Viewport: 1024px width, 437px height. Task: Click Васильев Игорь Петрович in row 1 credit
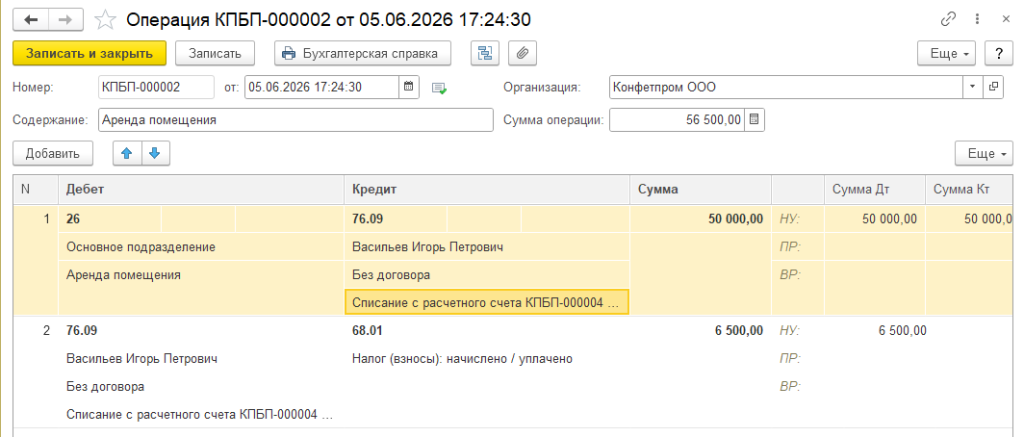pos(487,247)
